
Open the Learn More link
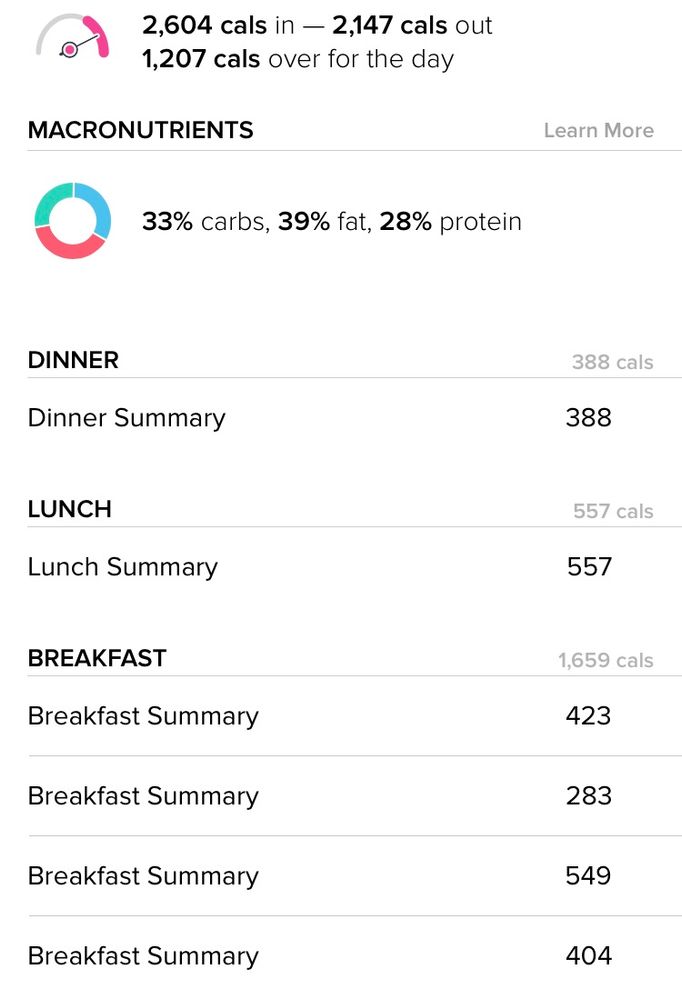point(599,130)
